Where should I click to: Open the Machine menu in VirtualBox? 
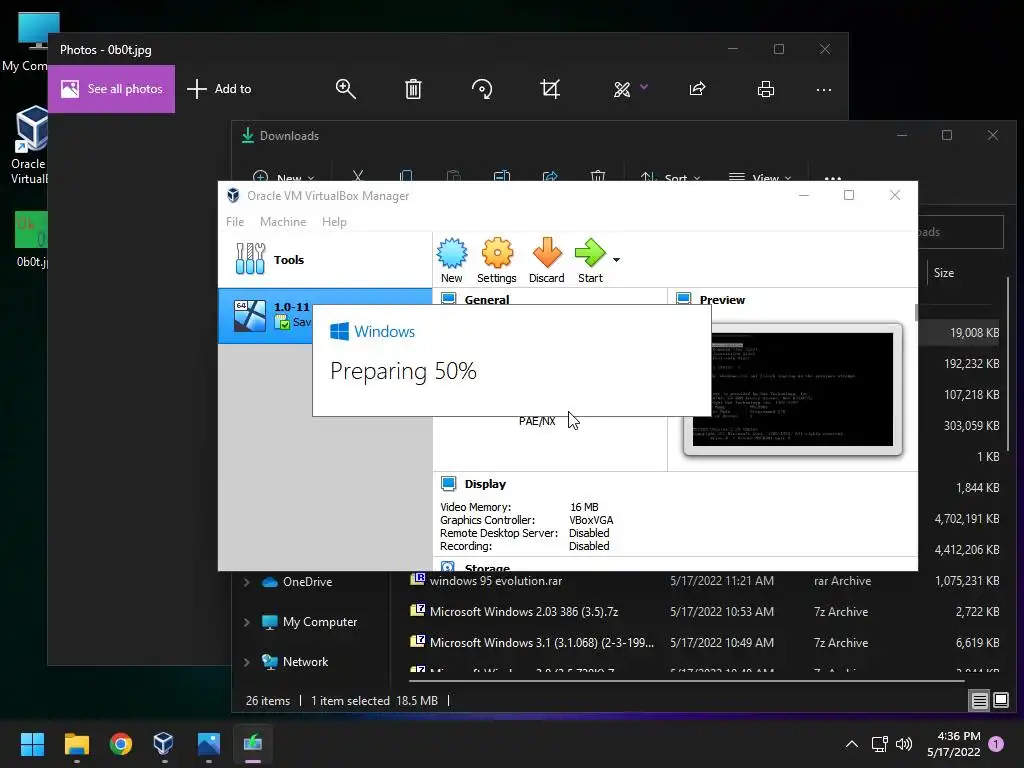pos(283,222)
